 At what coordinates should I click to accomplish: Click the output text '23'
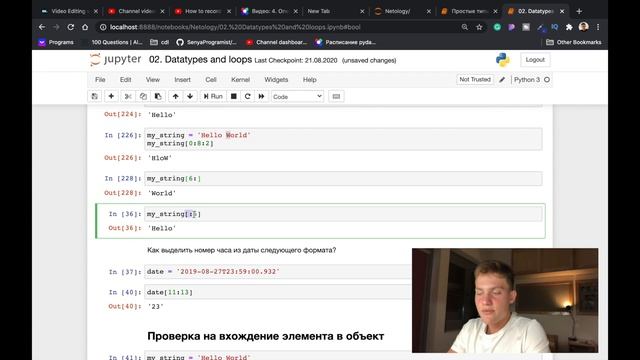coord(156,307)
